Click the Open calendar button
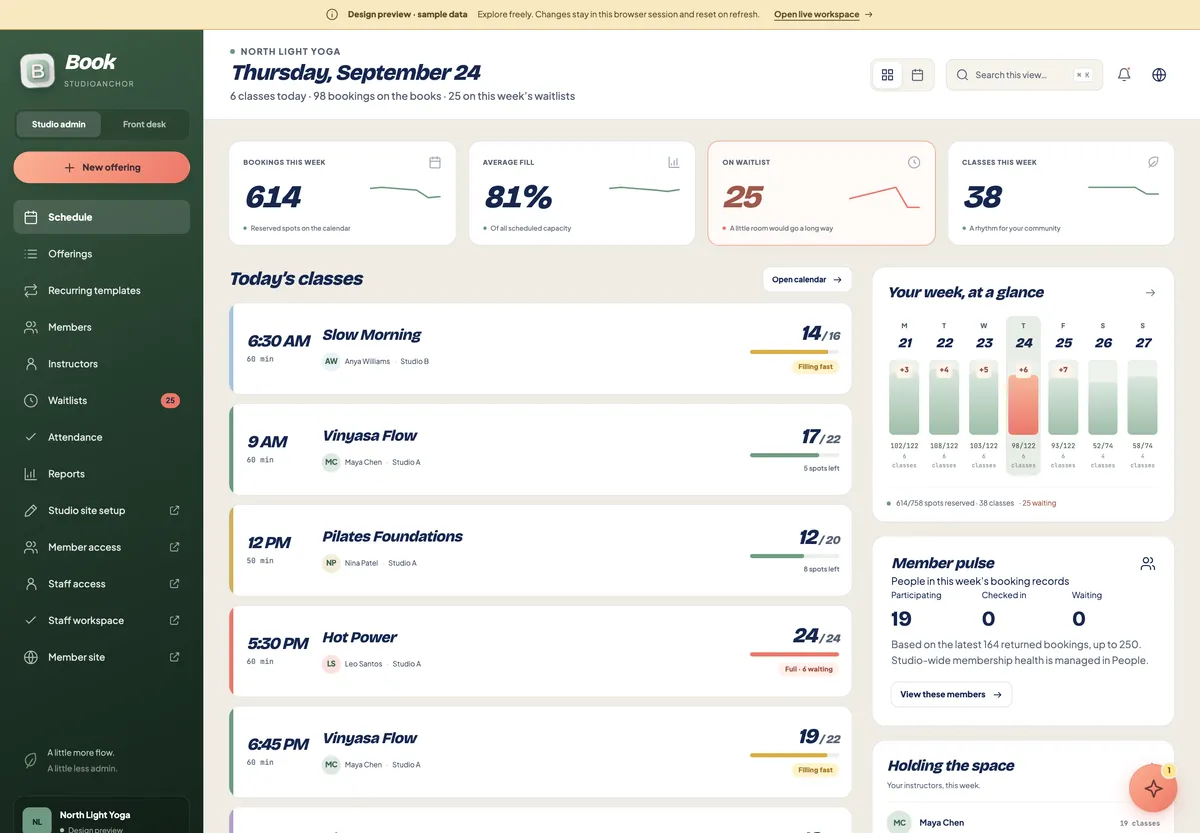Screen dimensions: 1200x833 coord(807,280)
